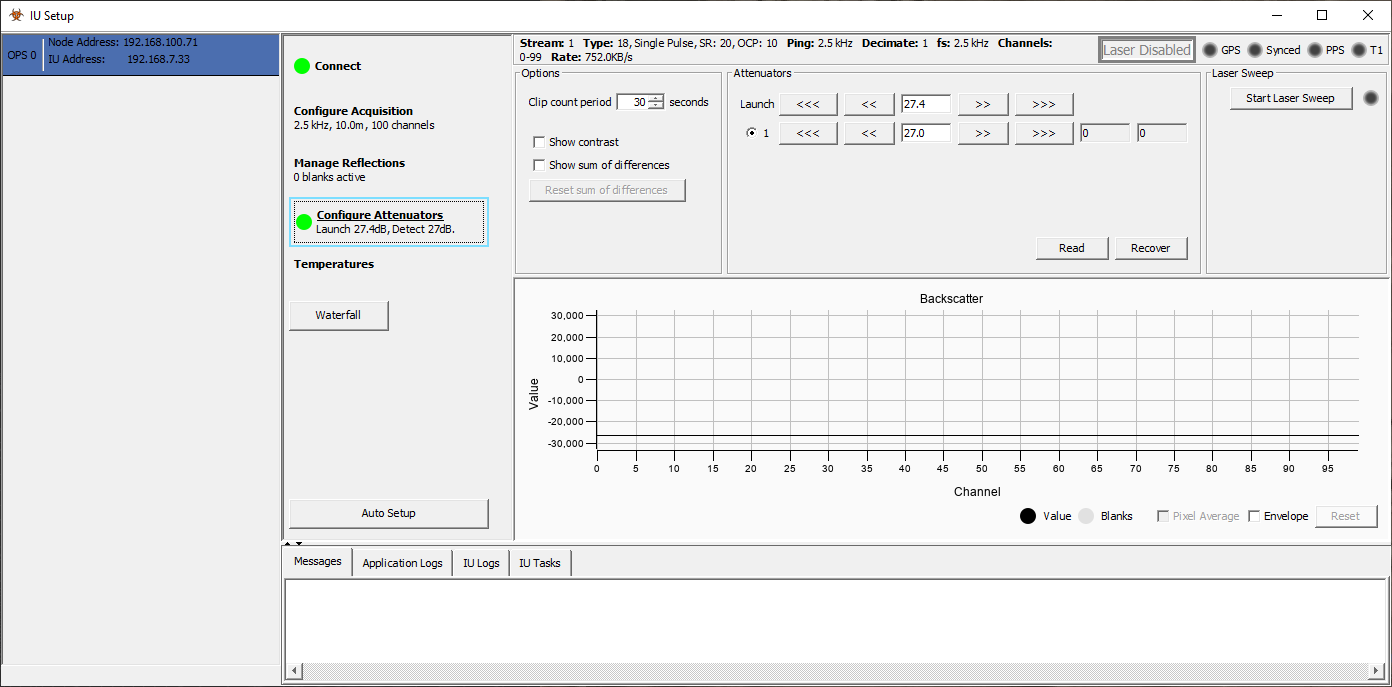Click the T1 status indicator light
The width and height of the screenshot is (1392, 687).
pos(1357,49)
